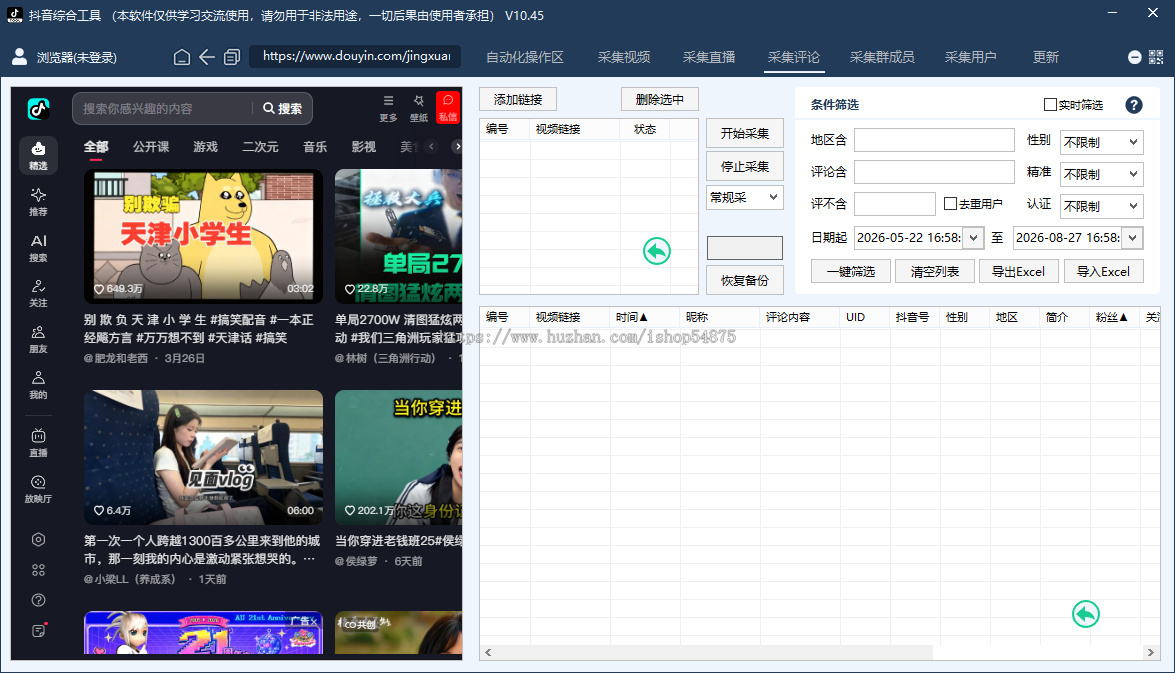Click the browser home icon
This screenshot has height=673, width=1175.
[x=181, y=57]
